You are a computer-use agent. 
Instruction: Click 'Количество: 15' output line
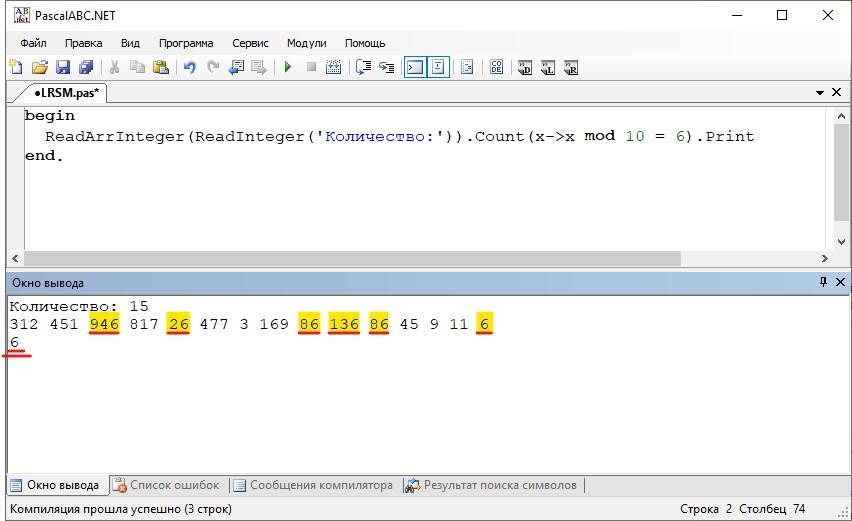point(79,306)
